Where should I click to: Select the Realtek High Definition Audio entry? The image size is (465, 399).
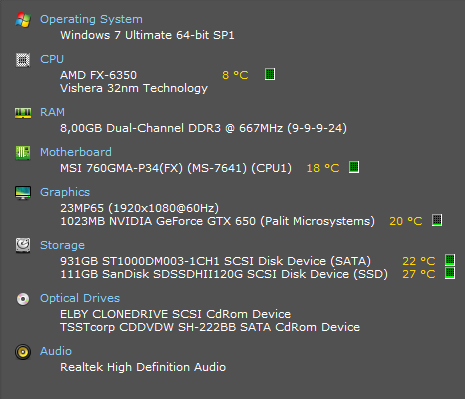click(x=143, y=367)
